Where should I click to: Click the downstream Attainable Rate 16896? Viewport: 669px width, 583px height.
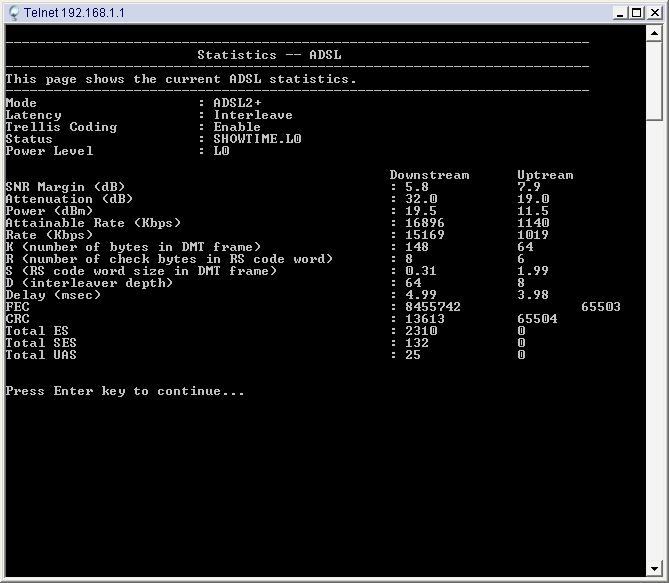click(425, 223)
